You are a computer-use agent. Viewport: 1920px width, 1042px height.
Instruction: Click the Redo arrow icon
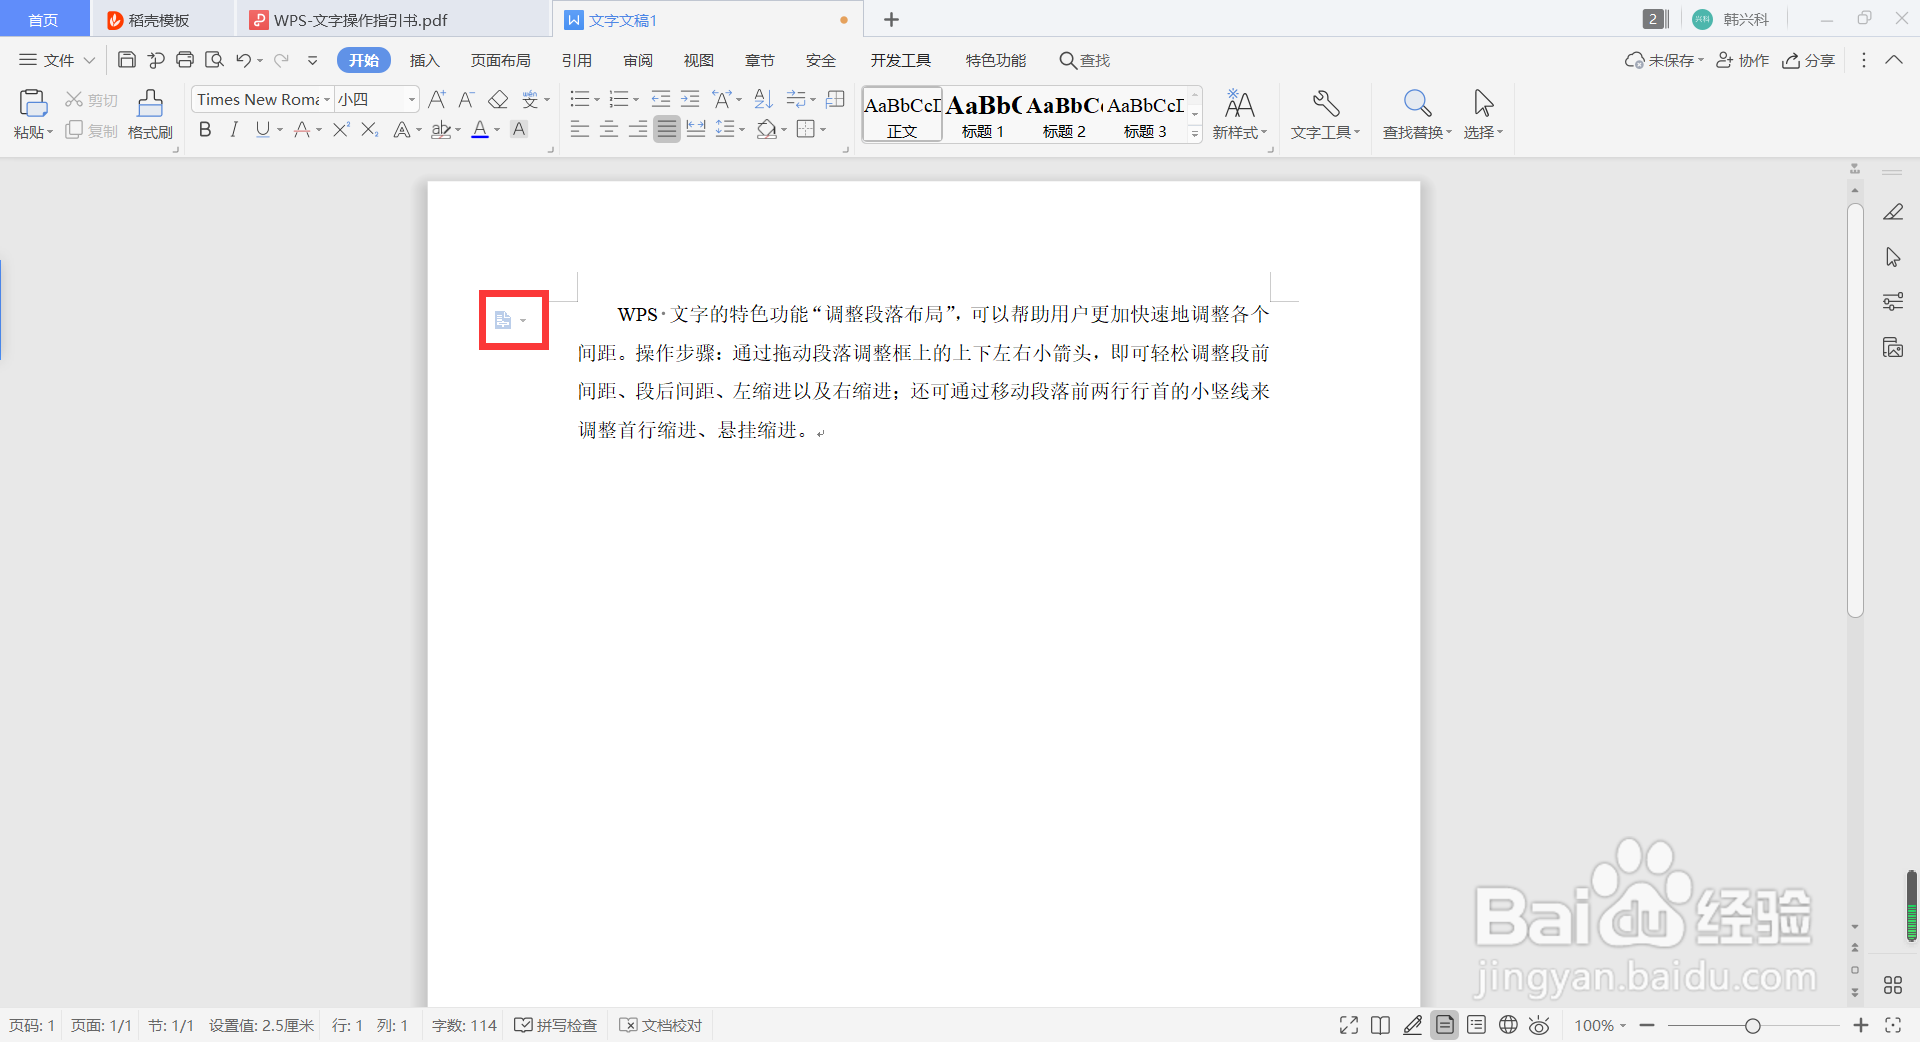282,60
